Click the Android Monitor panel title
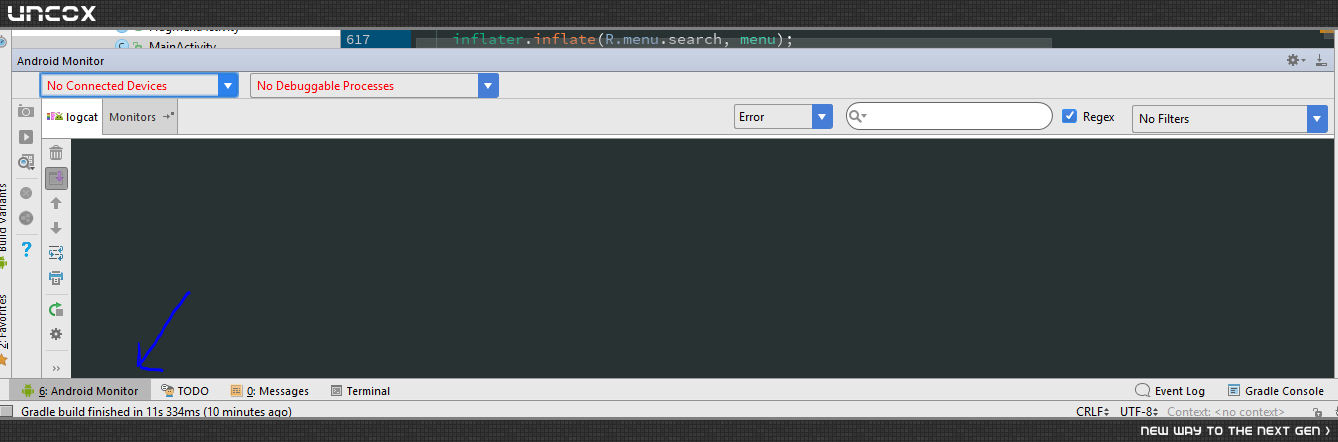1338x442 pixels. click(x=61, y=61)
